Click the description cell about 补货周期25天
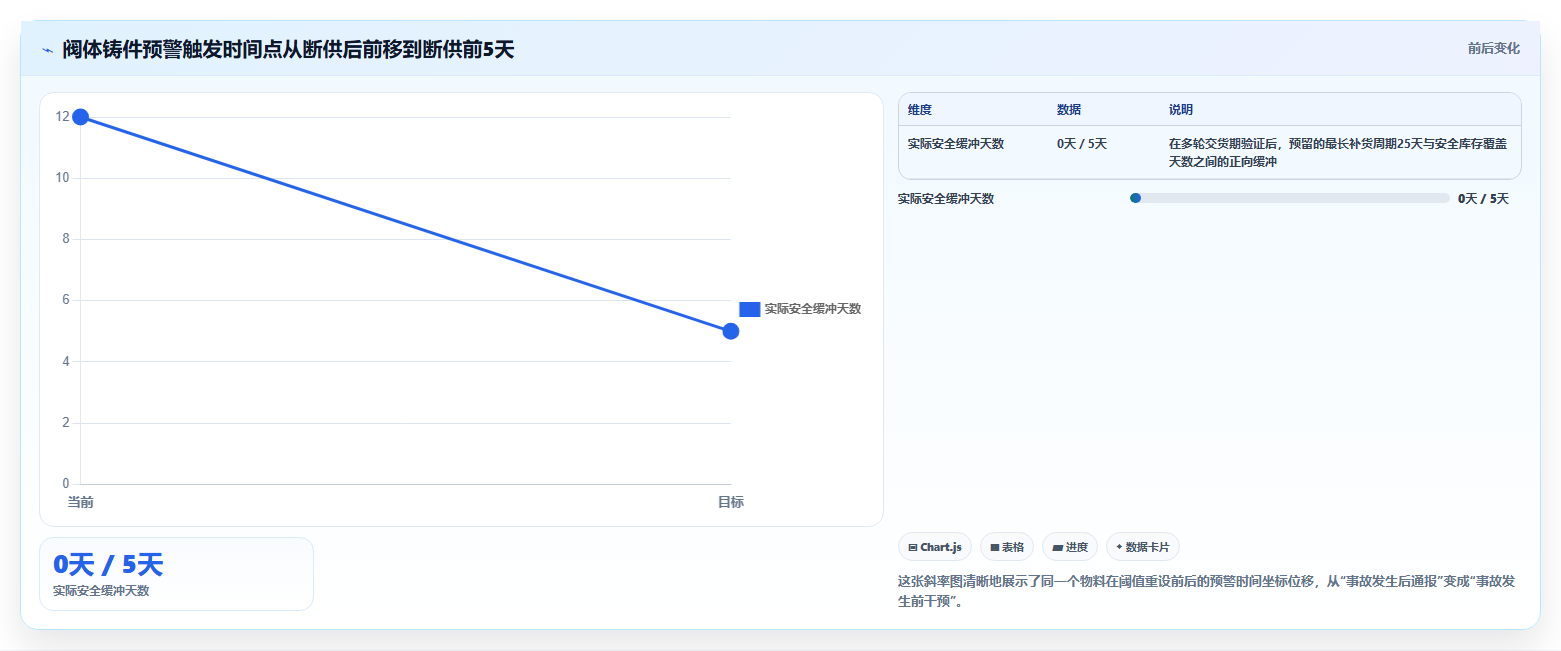Viewport: 1561px width, 651px height. tap(1338, 152)
